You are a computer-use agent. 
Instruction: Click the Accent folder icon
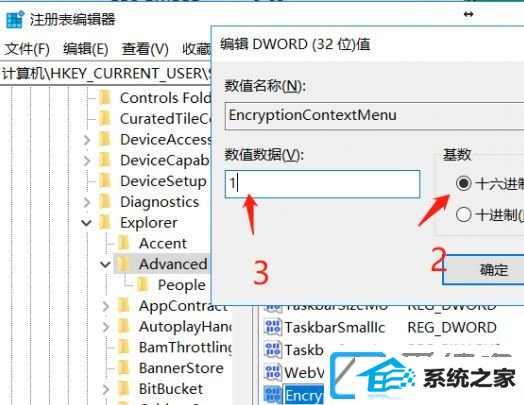tap(124, 243)
